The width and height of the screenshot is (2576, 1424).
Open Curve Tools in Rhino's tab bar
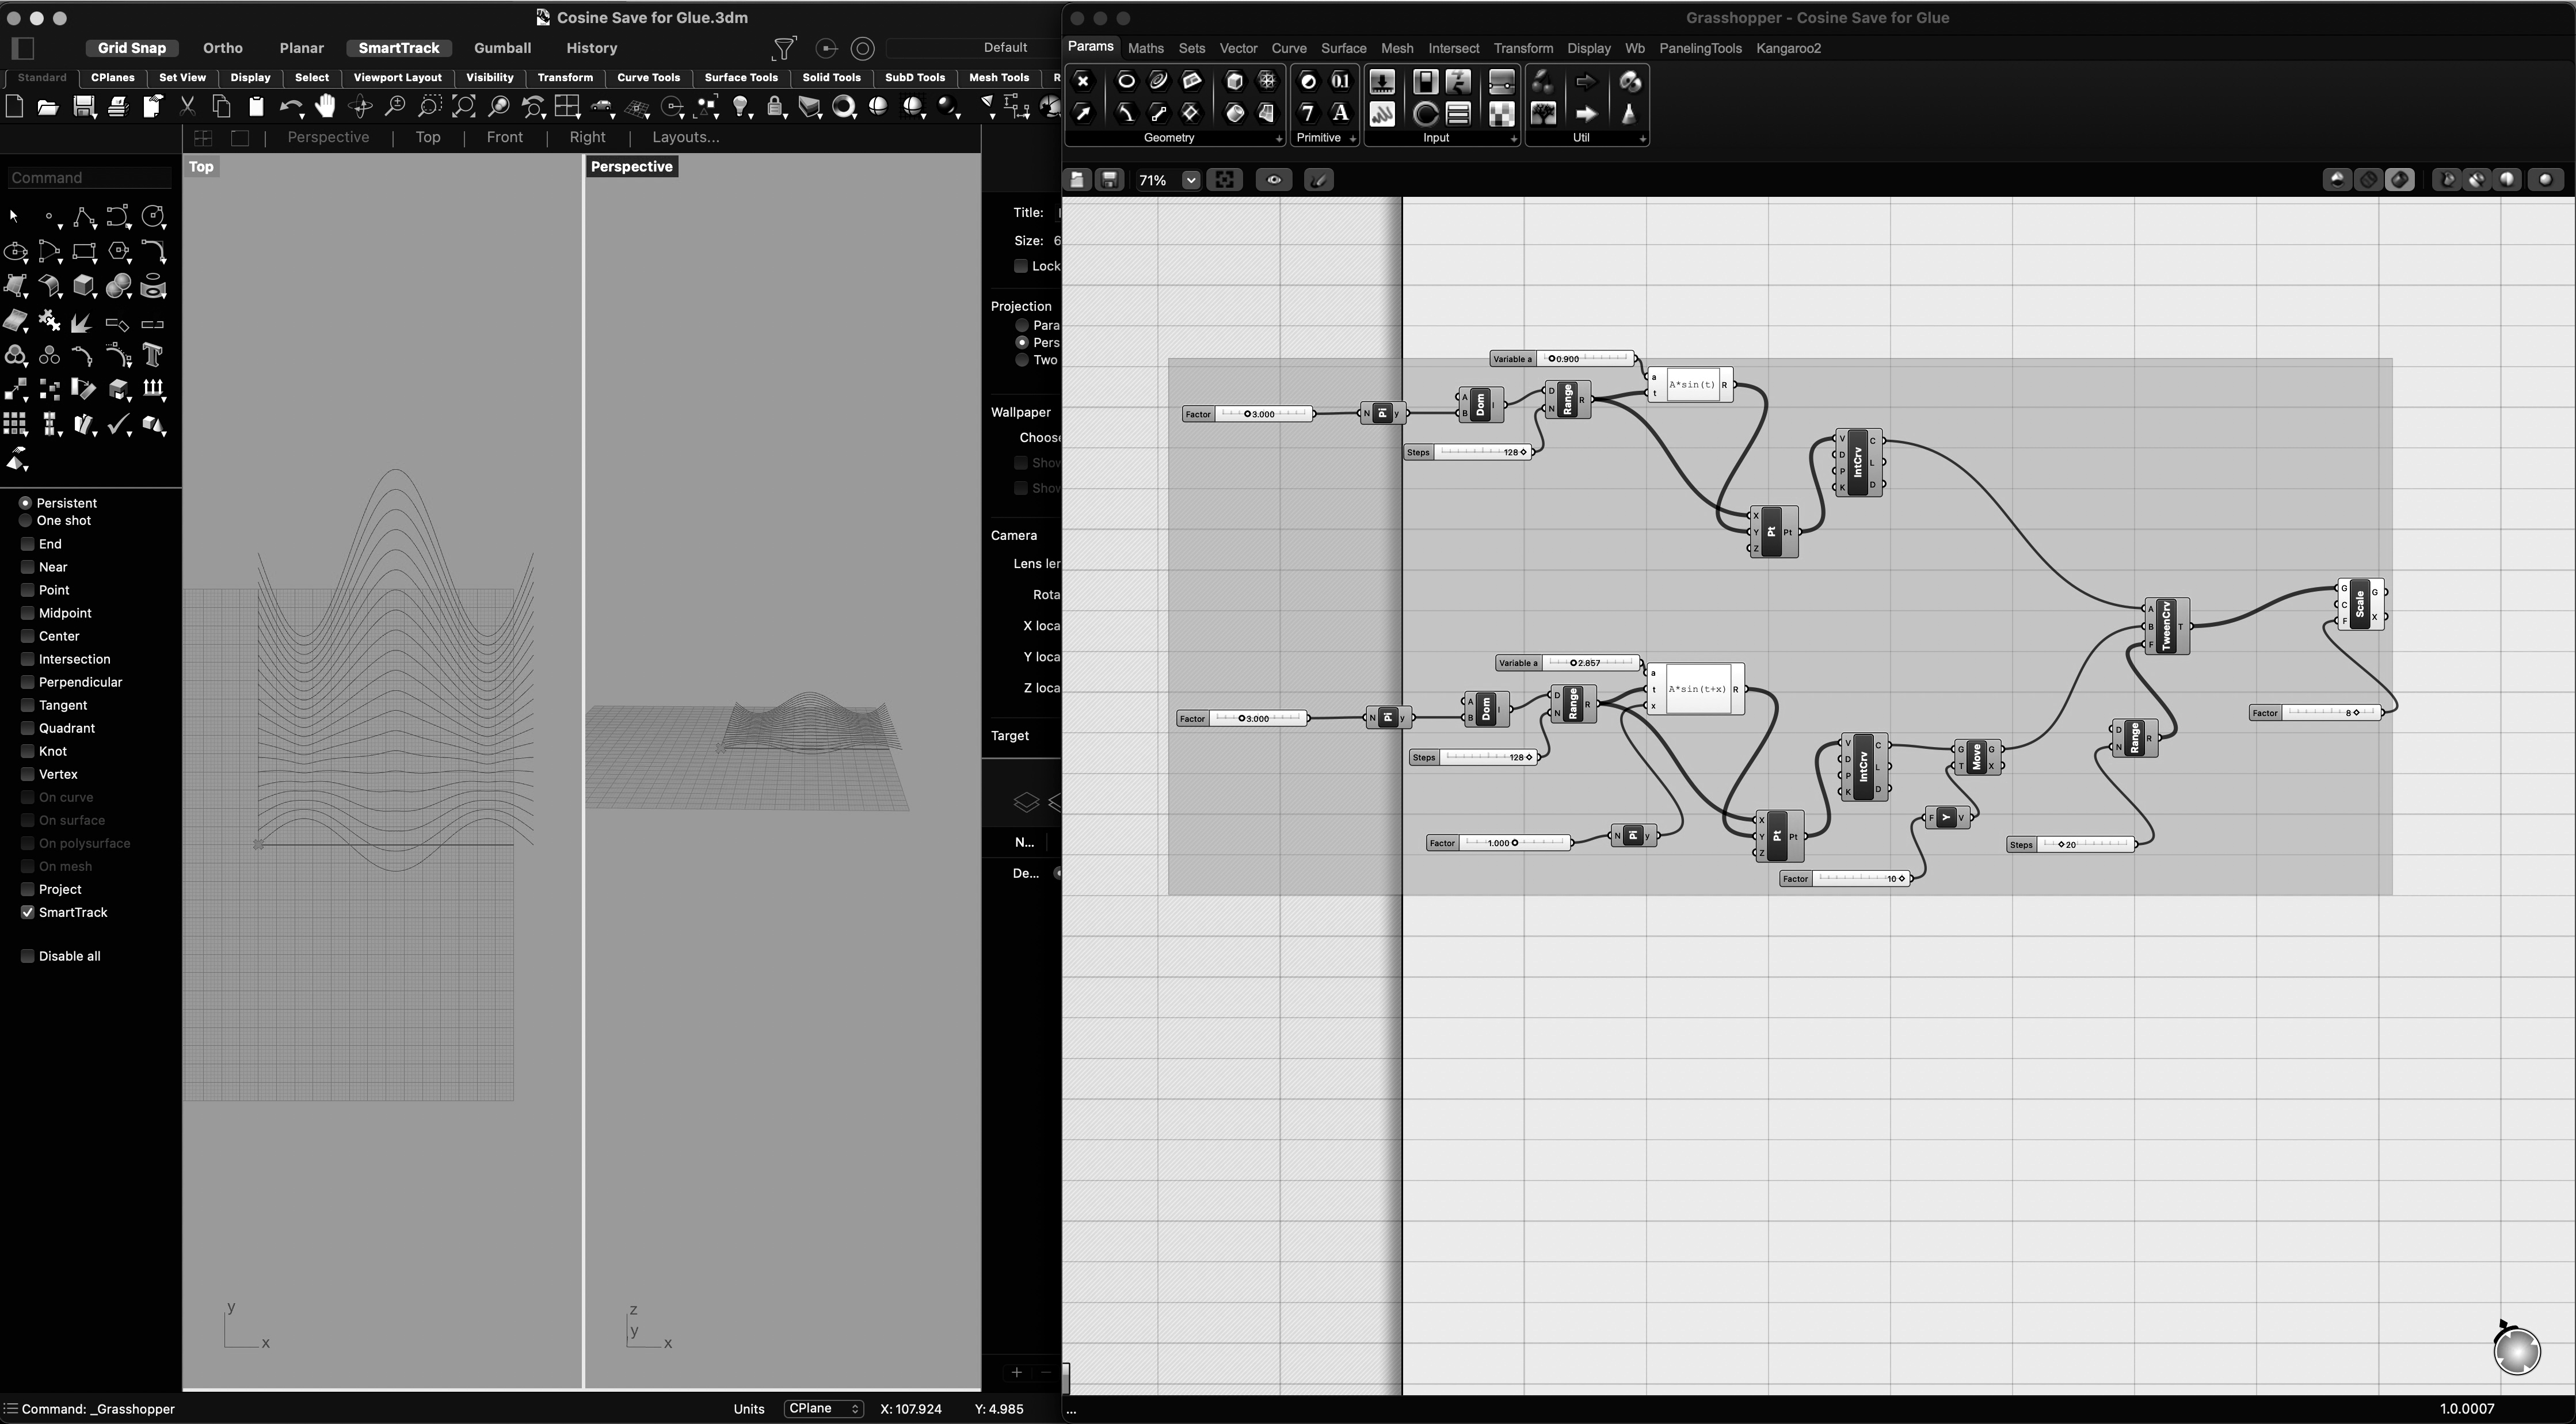pos(649,77)
